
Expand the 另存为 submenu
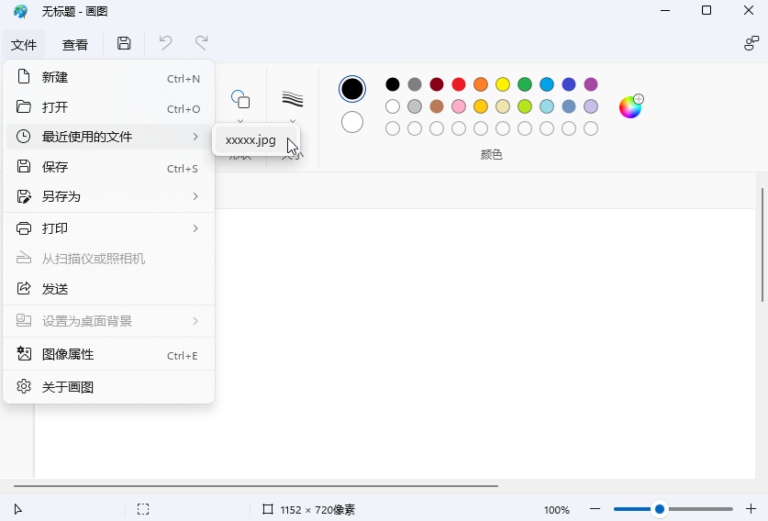coord(108,197)
